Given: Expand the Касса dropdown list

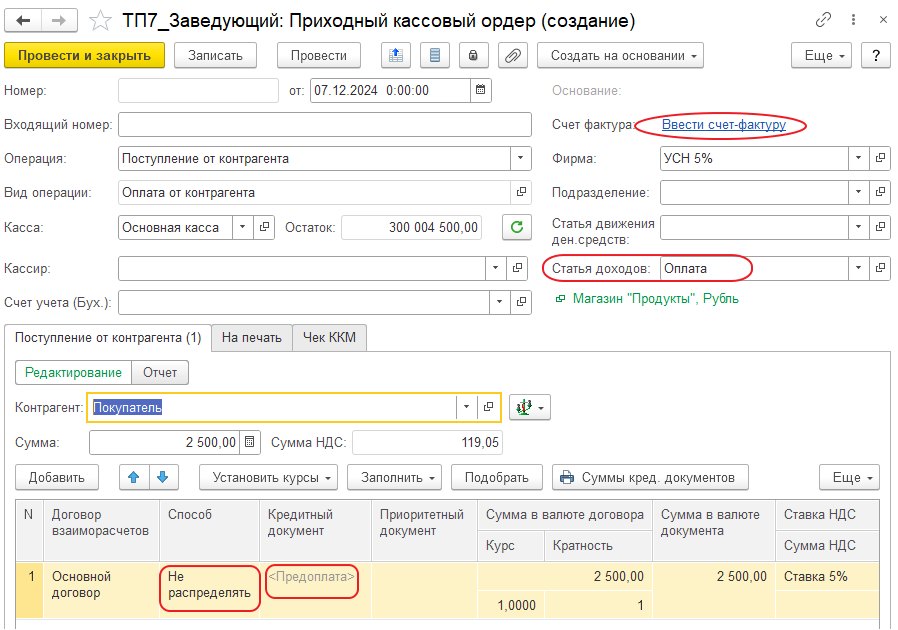Looking at the screenshot, I should pos(243,227).
